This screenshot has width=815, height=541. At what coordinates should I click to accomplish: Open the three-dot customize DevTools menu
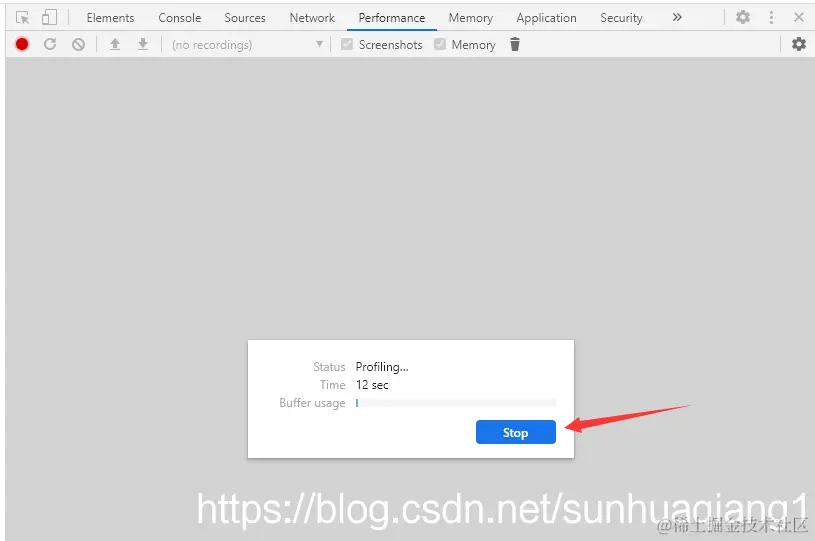(771, 17)
